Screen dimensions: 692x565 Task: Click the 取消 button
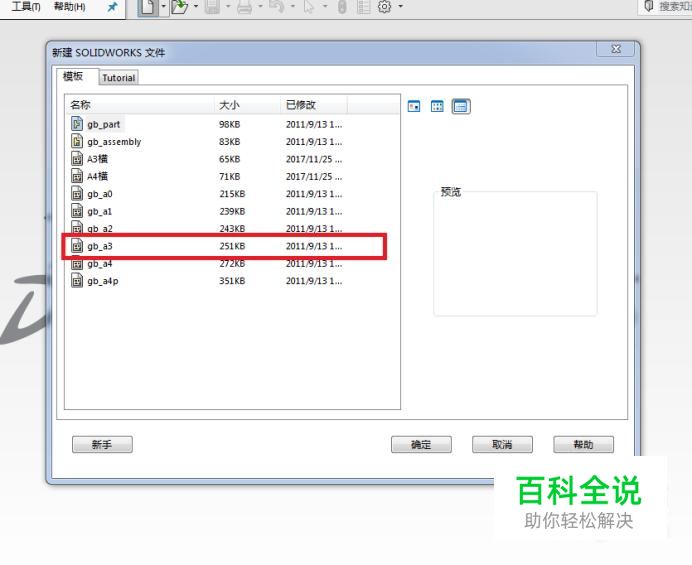502,444
